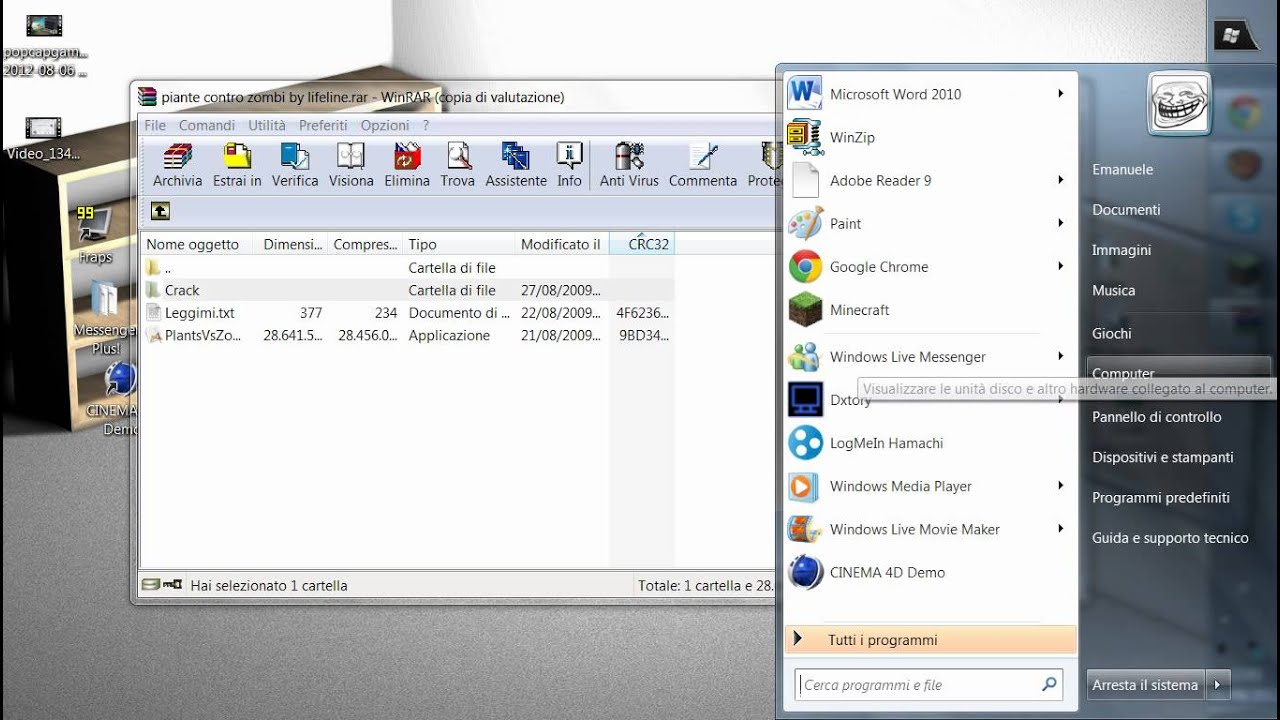Open the Opzioni menu
The width and height of the screenshot is (1280, 720).
tap(385, 125)
